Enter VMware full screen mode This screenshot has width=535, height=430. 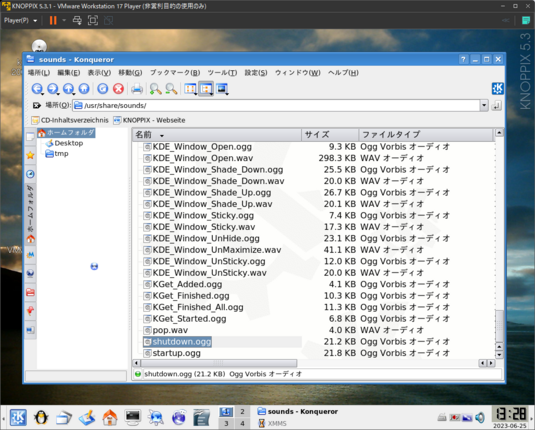tap(93, 20)
